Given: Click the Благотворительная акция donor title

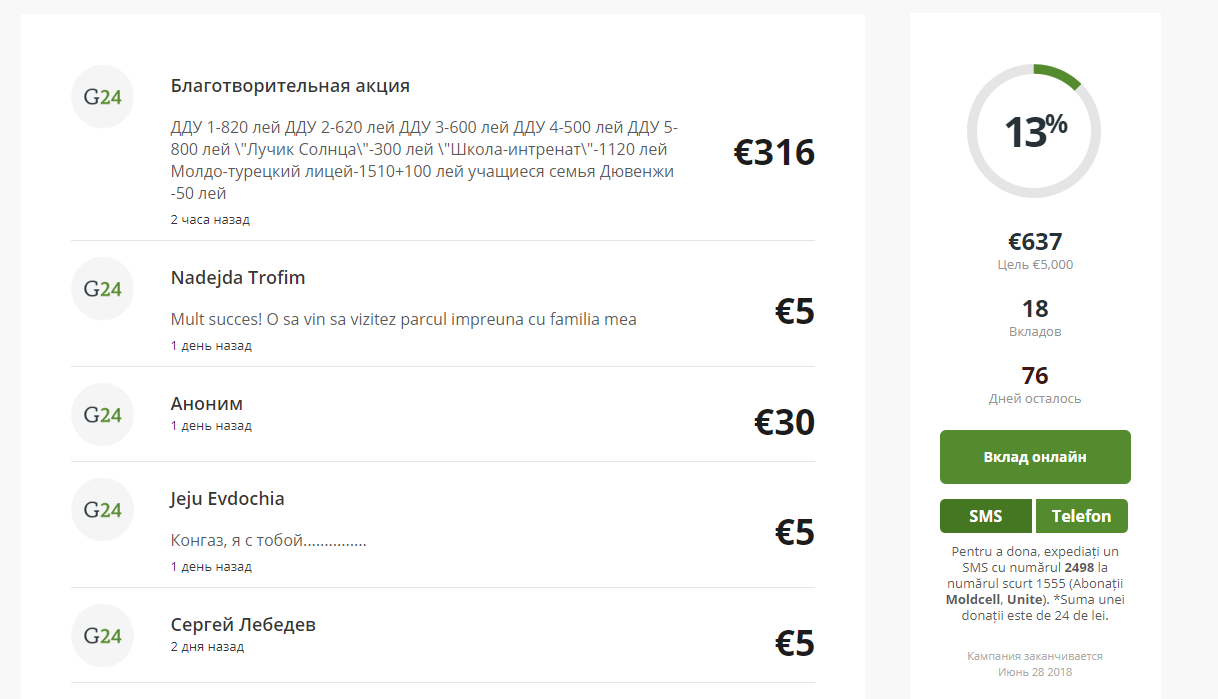Looking at the screenshot, I should [x=290, y=86].
